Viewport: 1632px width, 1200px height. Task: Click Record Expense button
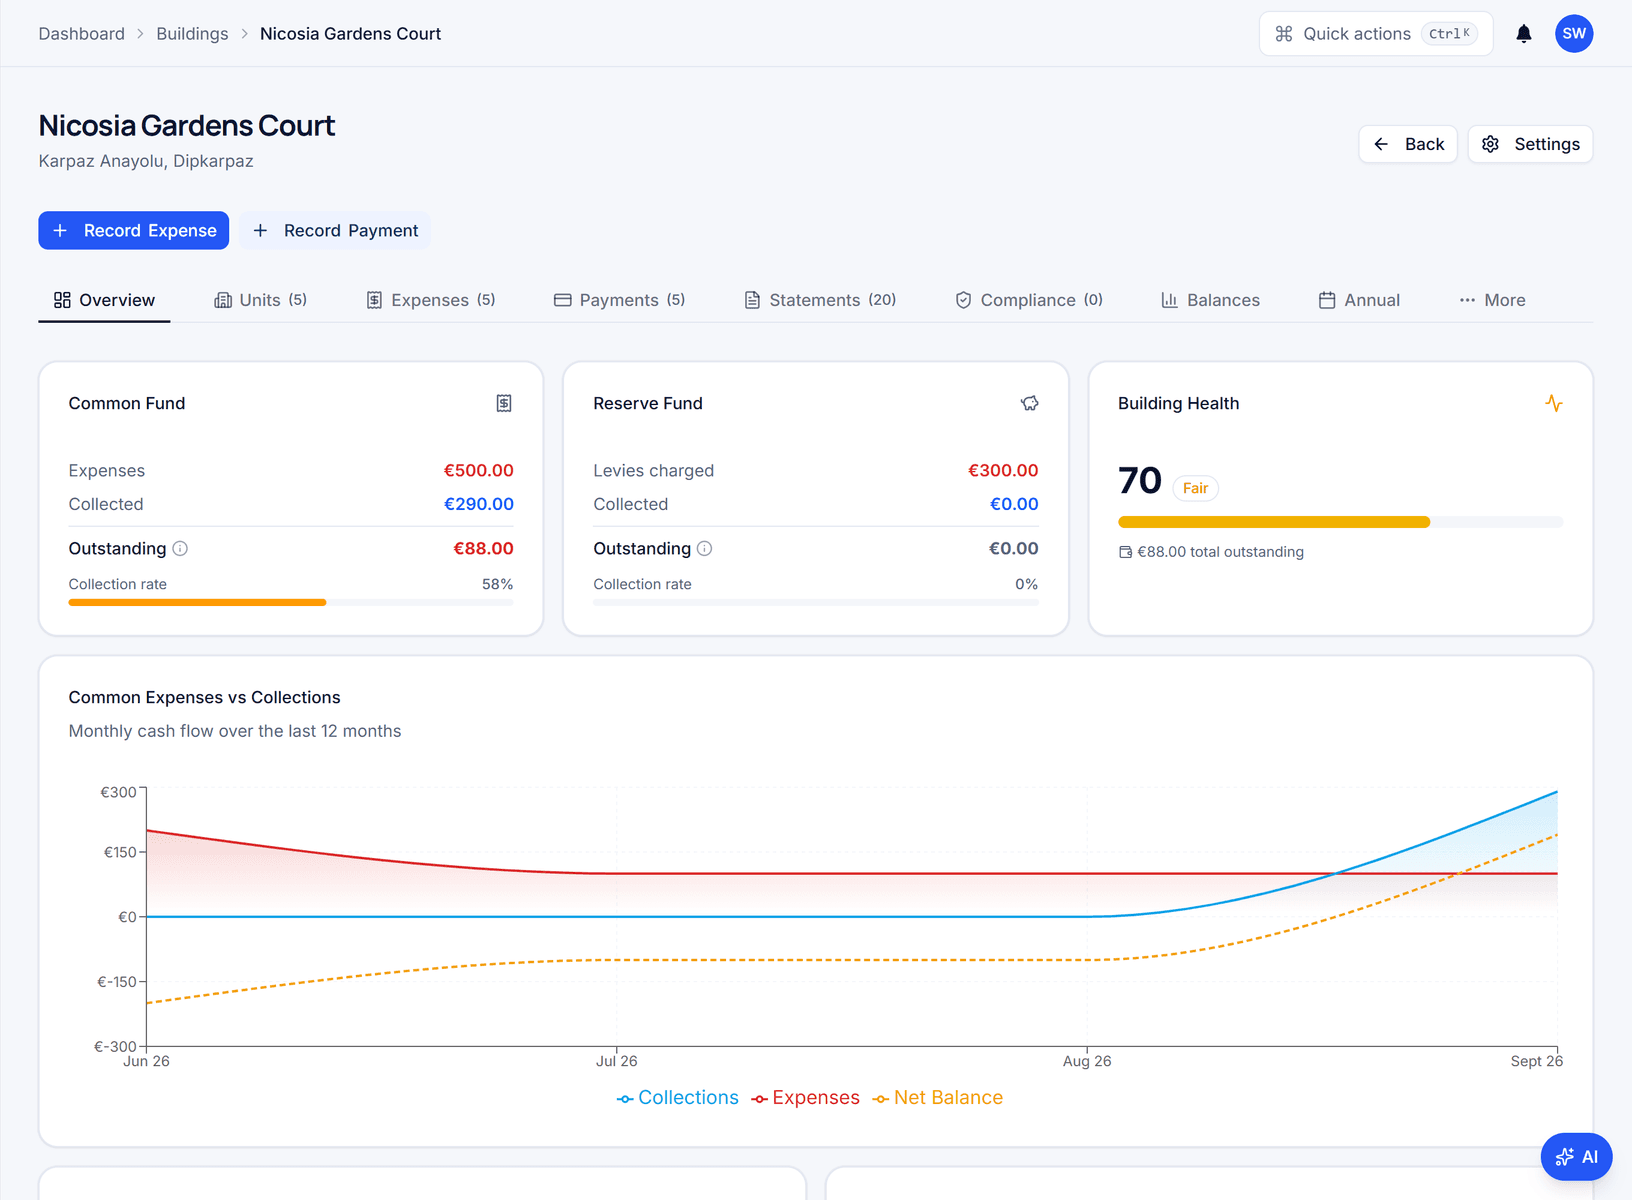[x=134, y=230]
